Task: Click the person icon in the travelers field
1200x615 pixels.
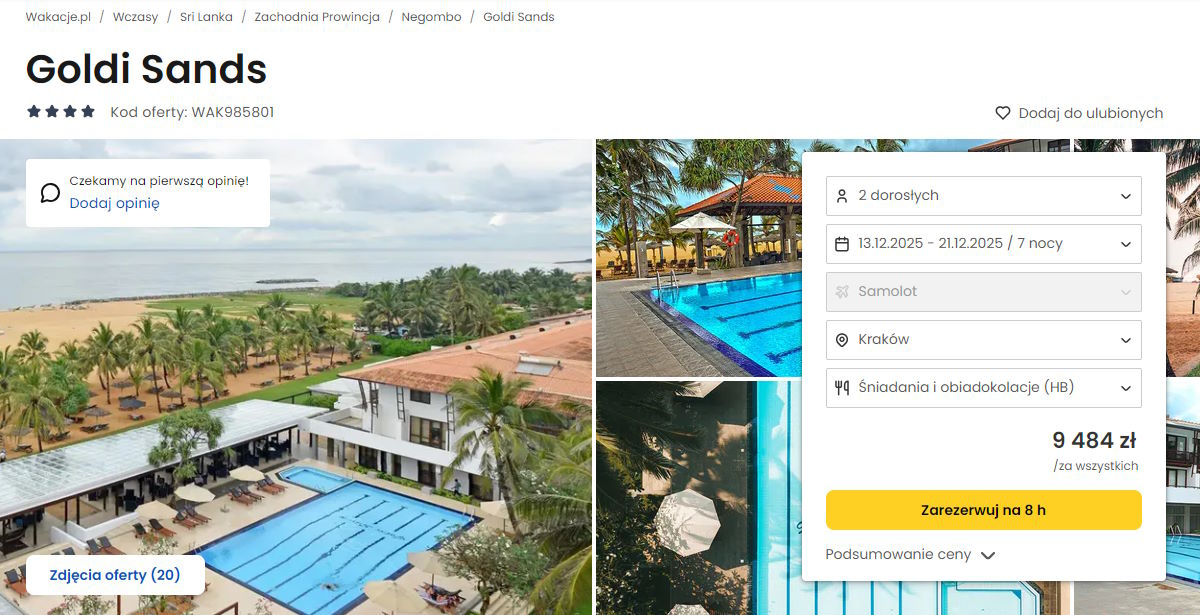Action: pyautogui.click(x=842, y=195)
